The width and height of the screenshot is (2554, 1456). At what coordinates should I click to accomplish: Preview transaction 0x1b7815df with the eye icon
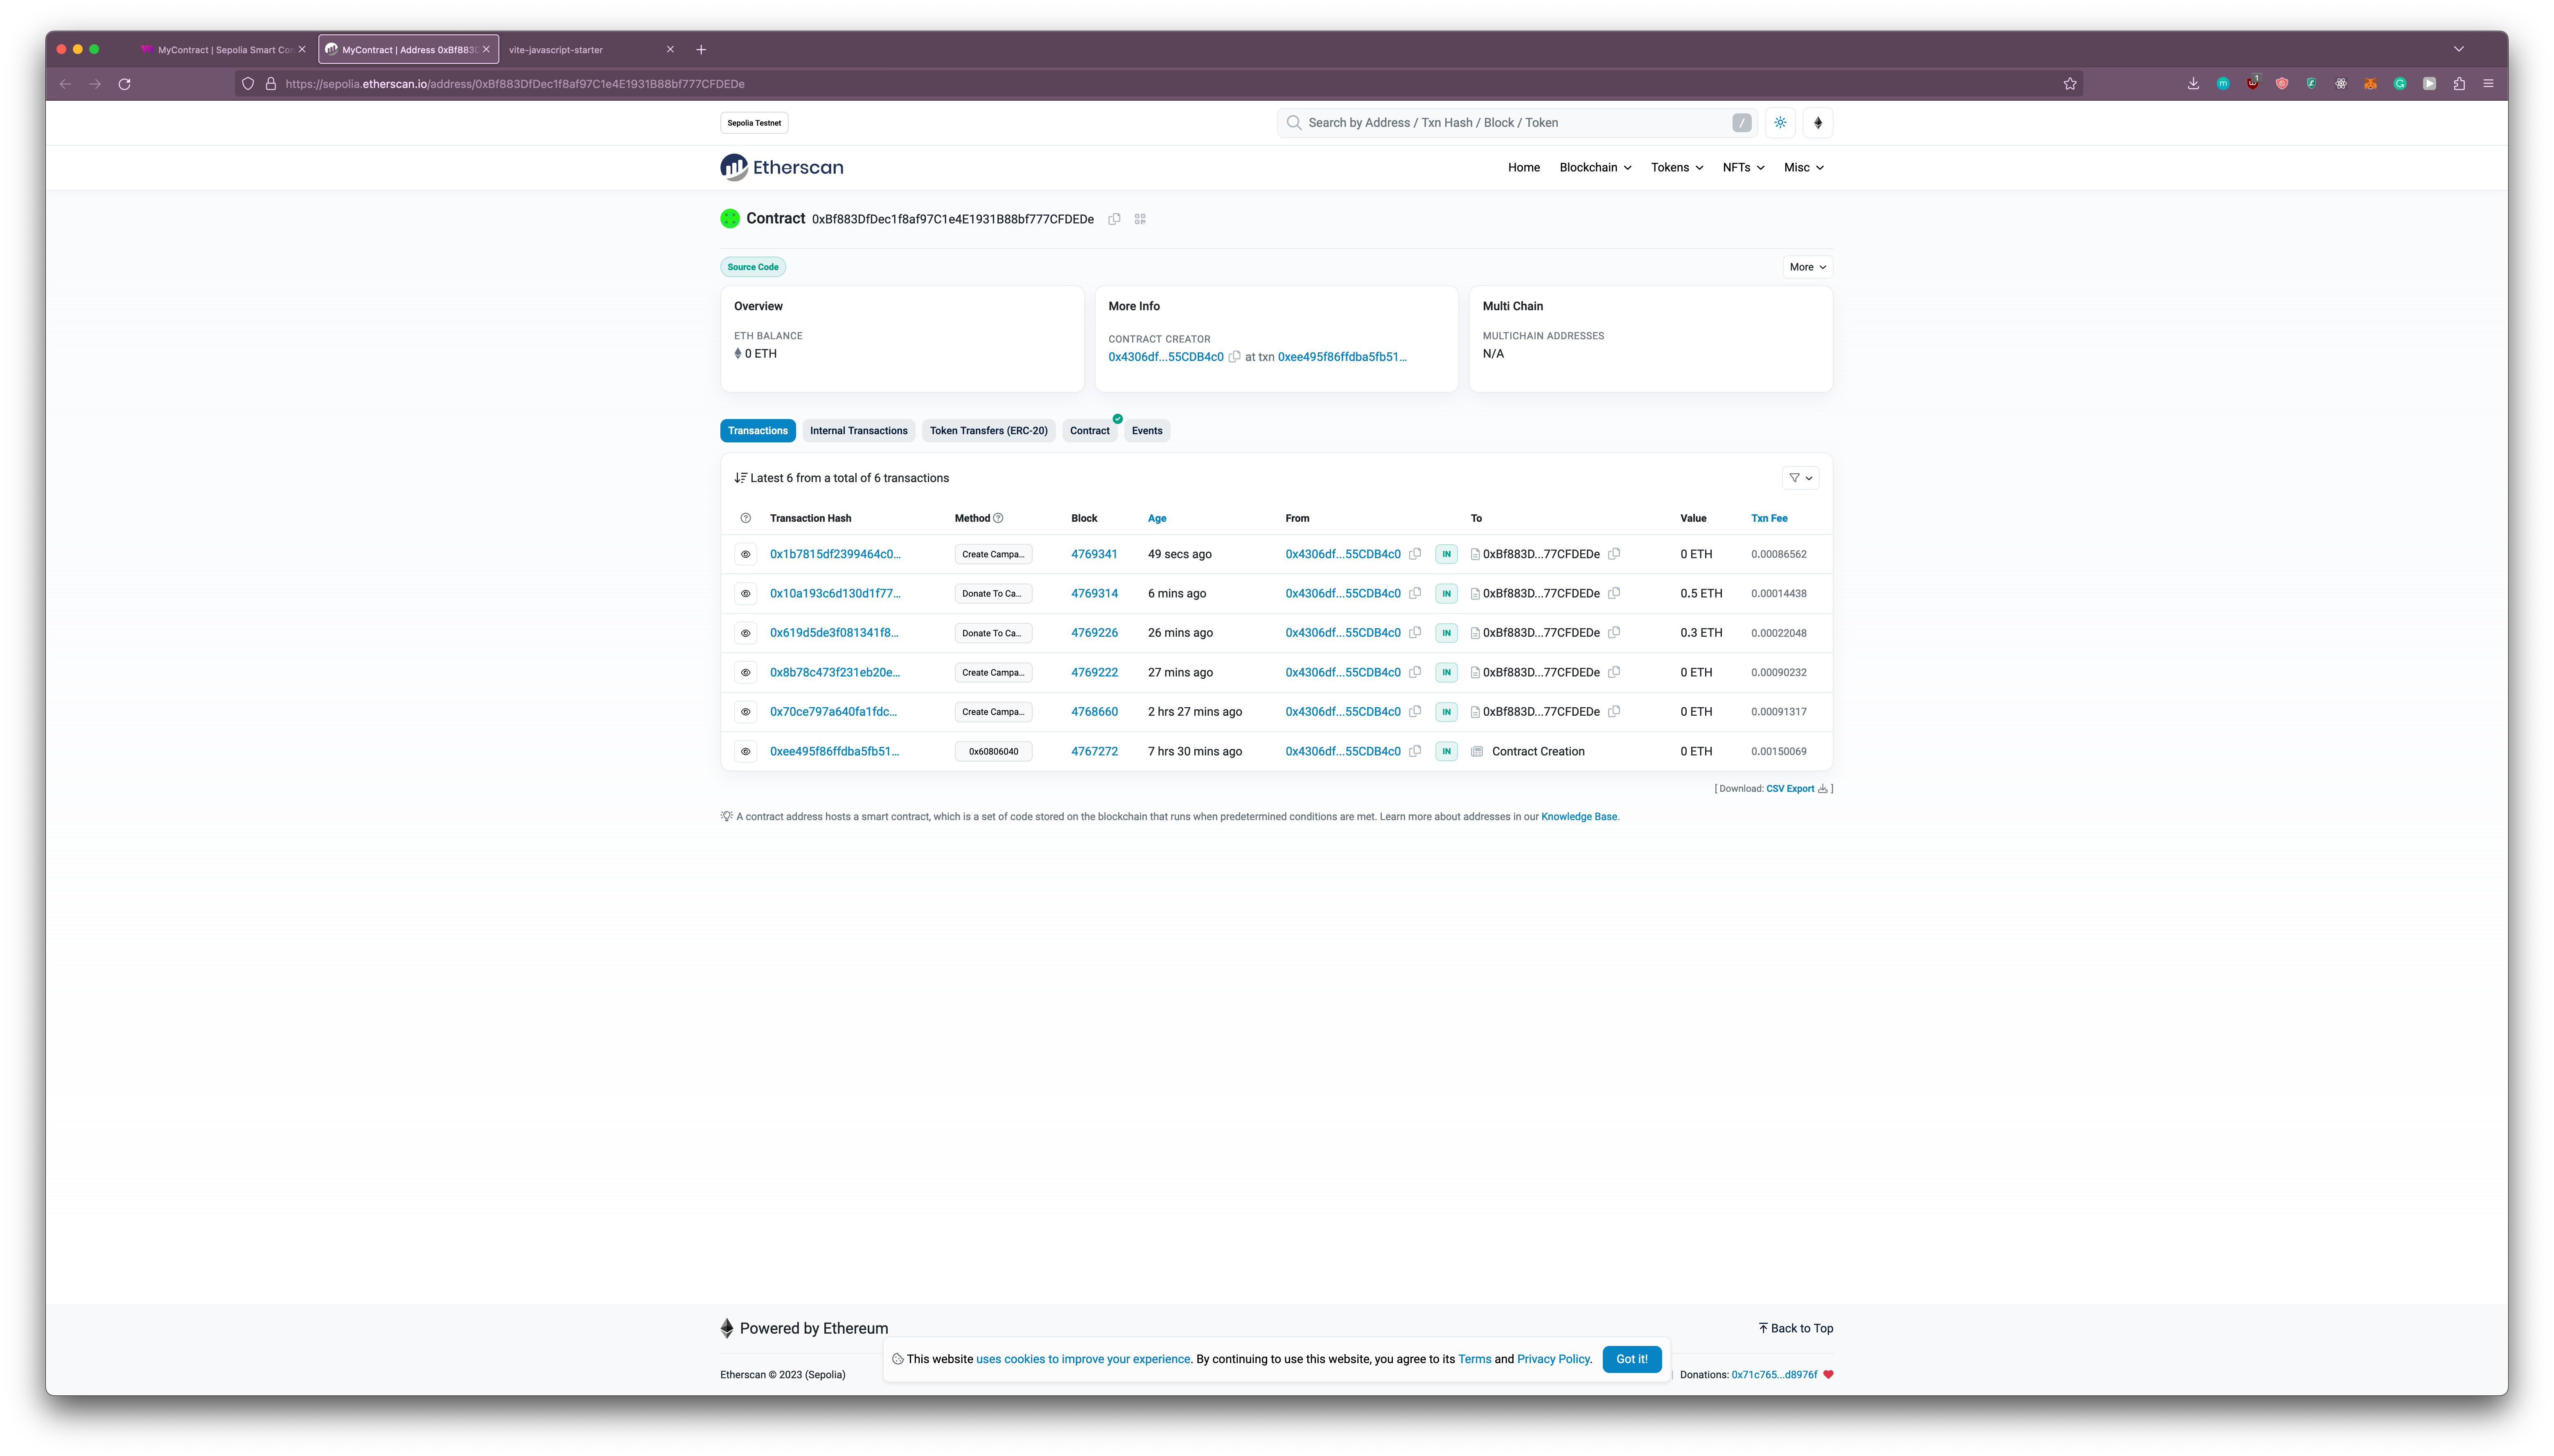[x=745, y=554]
